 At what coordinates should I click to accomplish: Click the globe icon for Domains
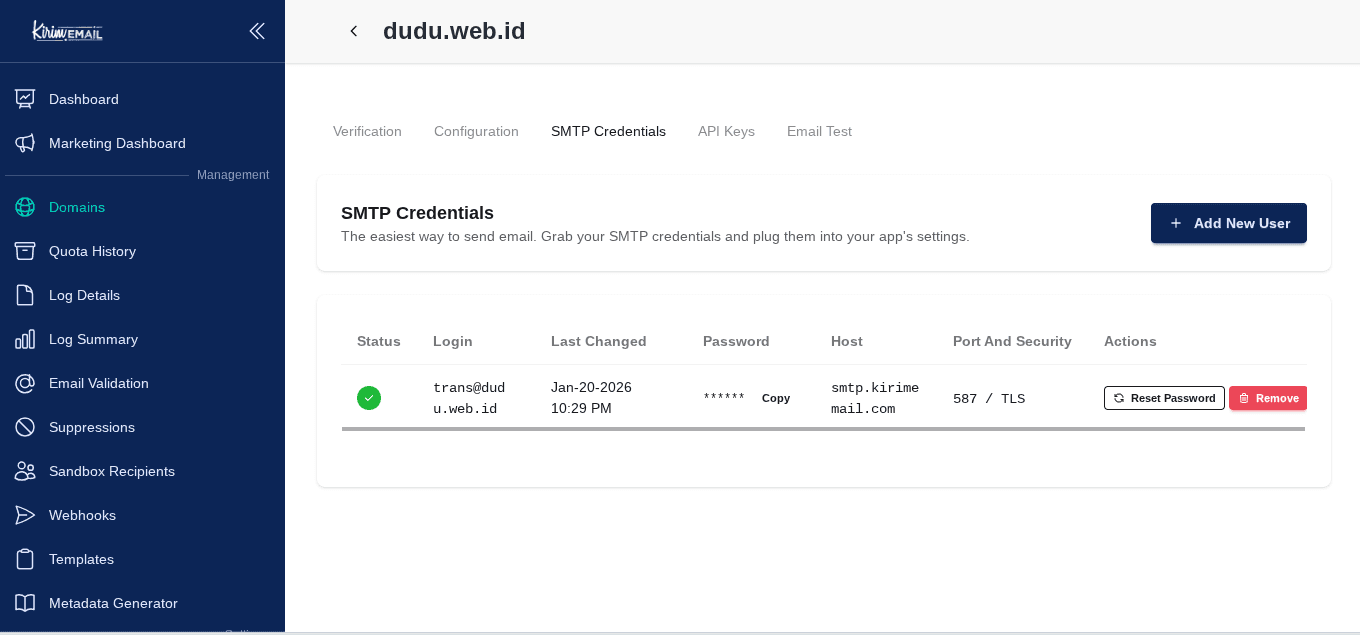(25, 207)
